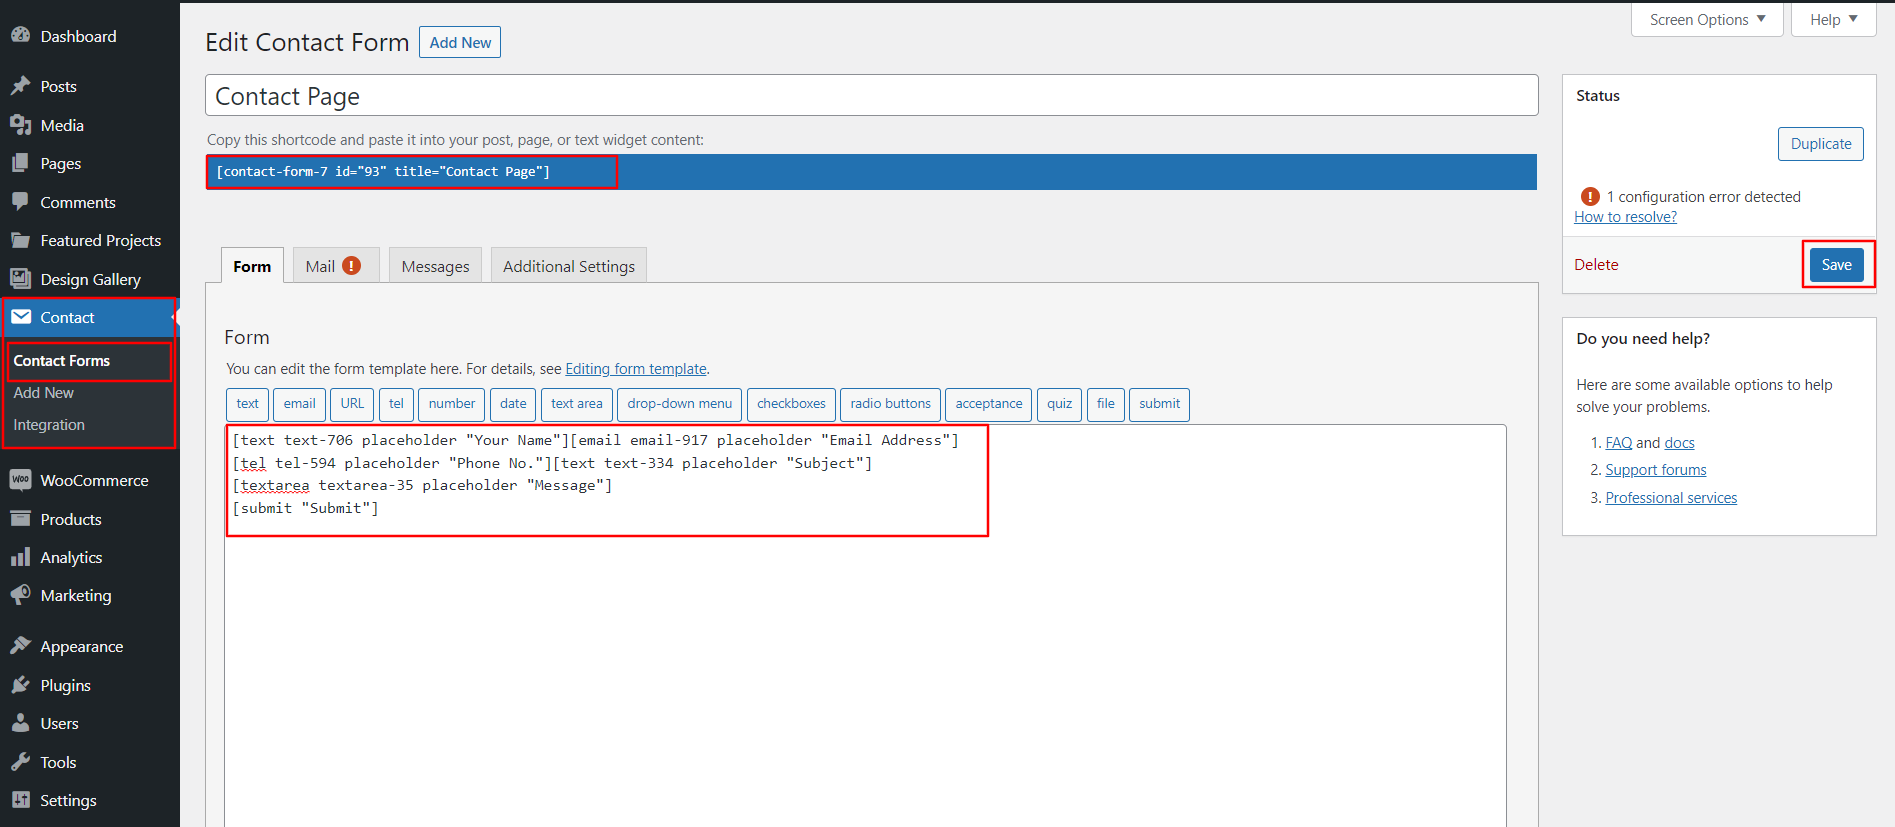The image size is (1895, 827).
Task: Click the Posts pushpin icon
Action: [x=20, y=86]
